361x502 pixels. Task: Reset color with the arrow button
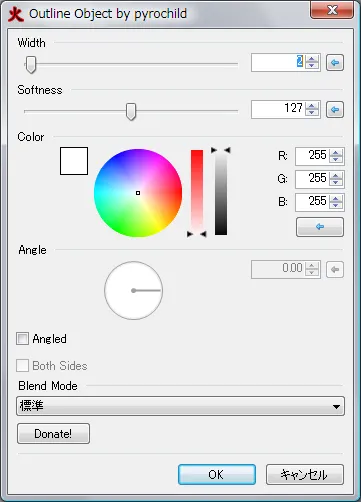pyautogui.click(x=320, y=227)
